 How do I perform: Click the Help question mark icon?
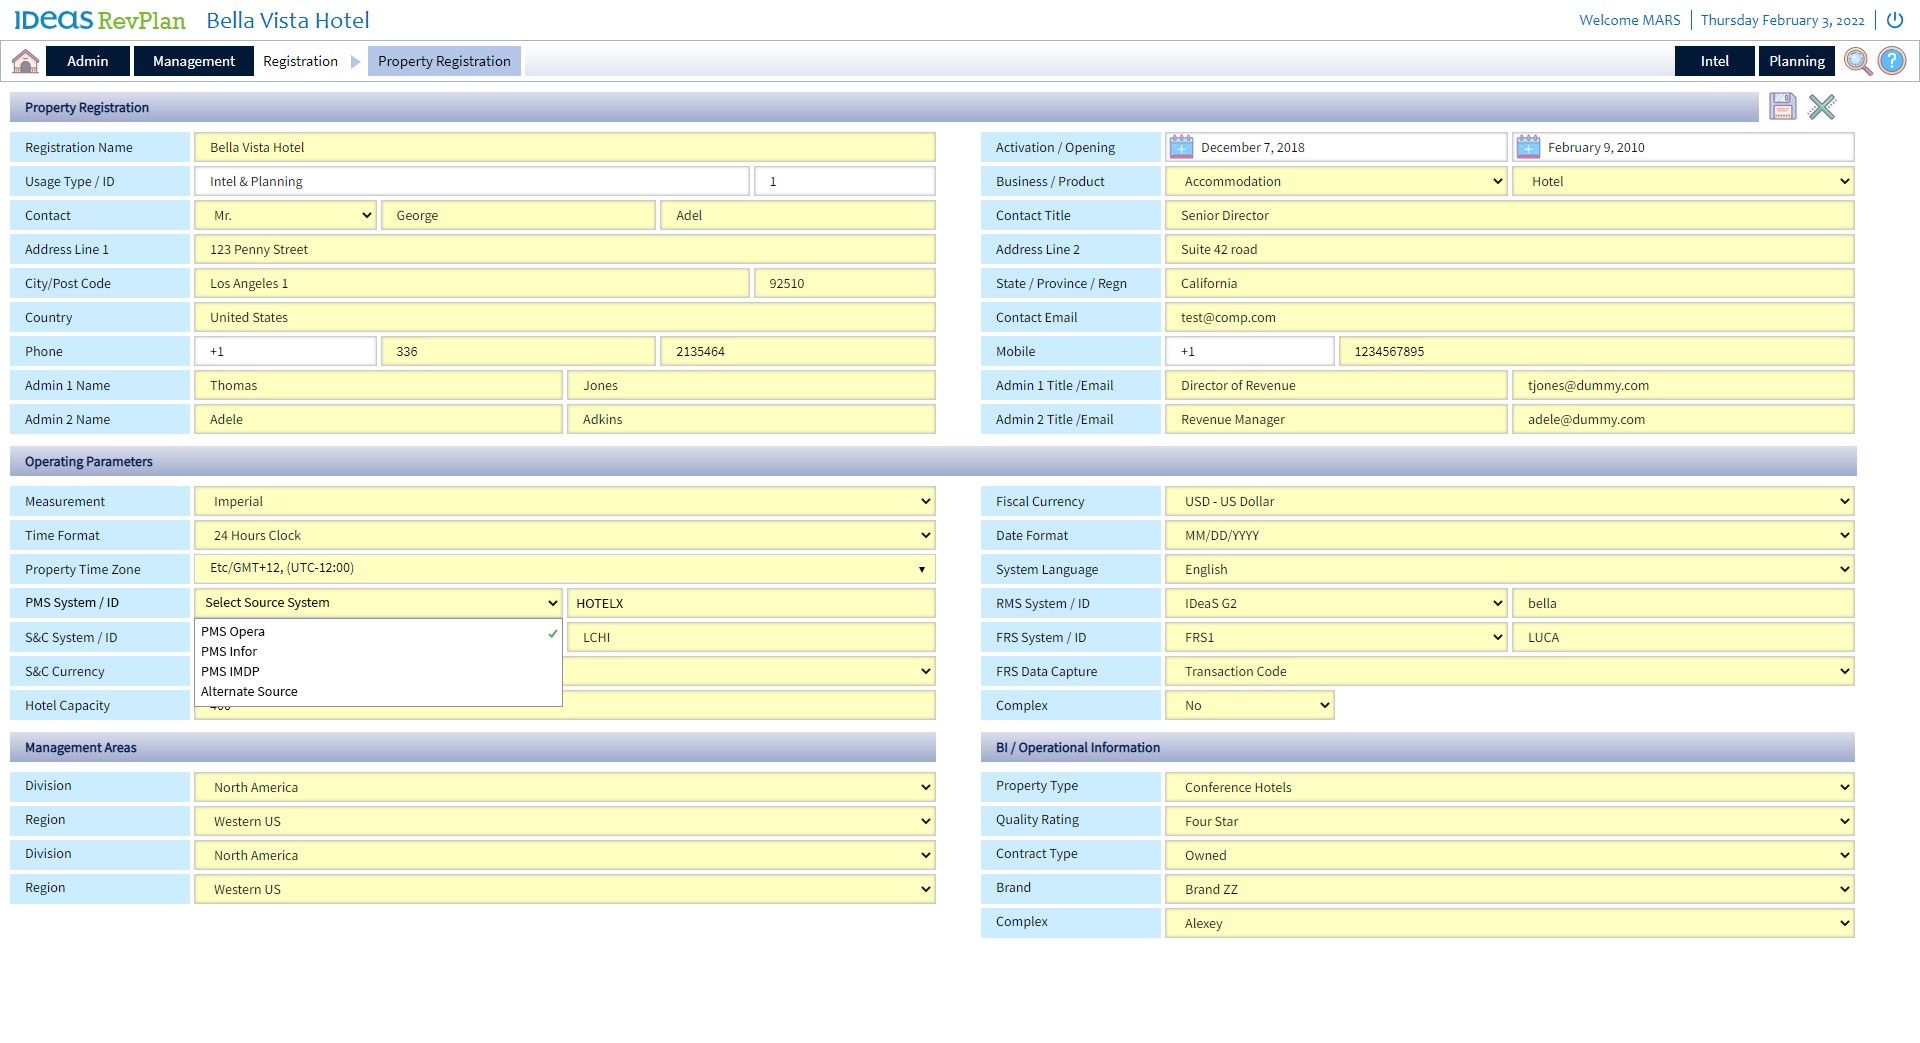click(x=1892, y=61)
